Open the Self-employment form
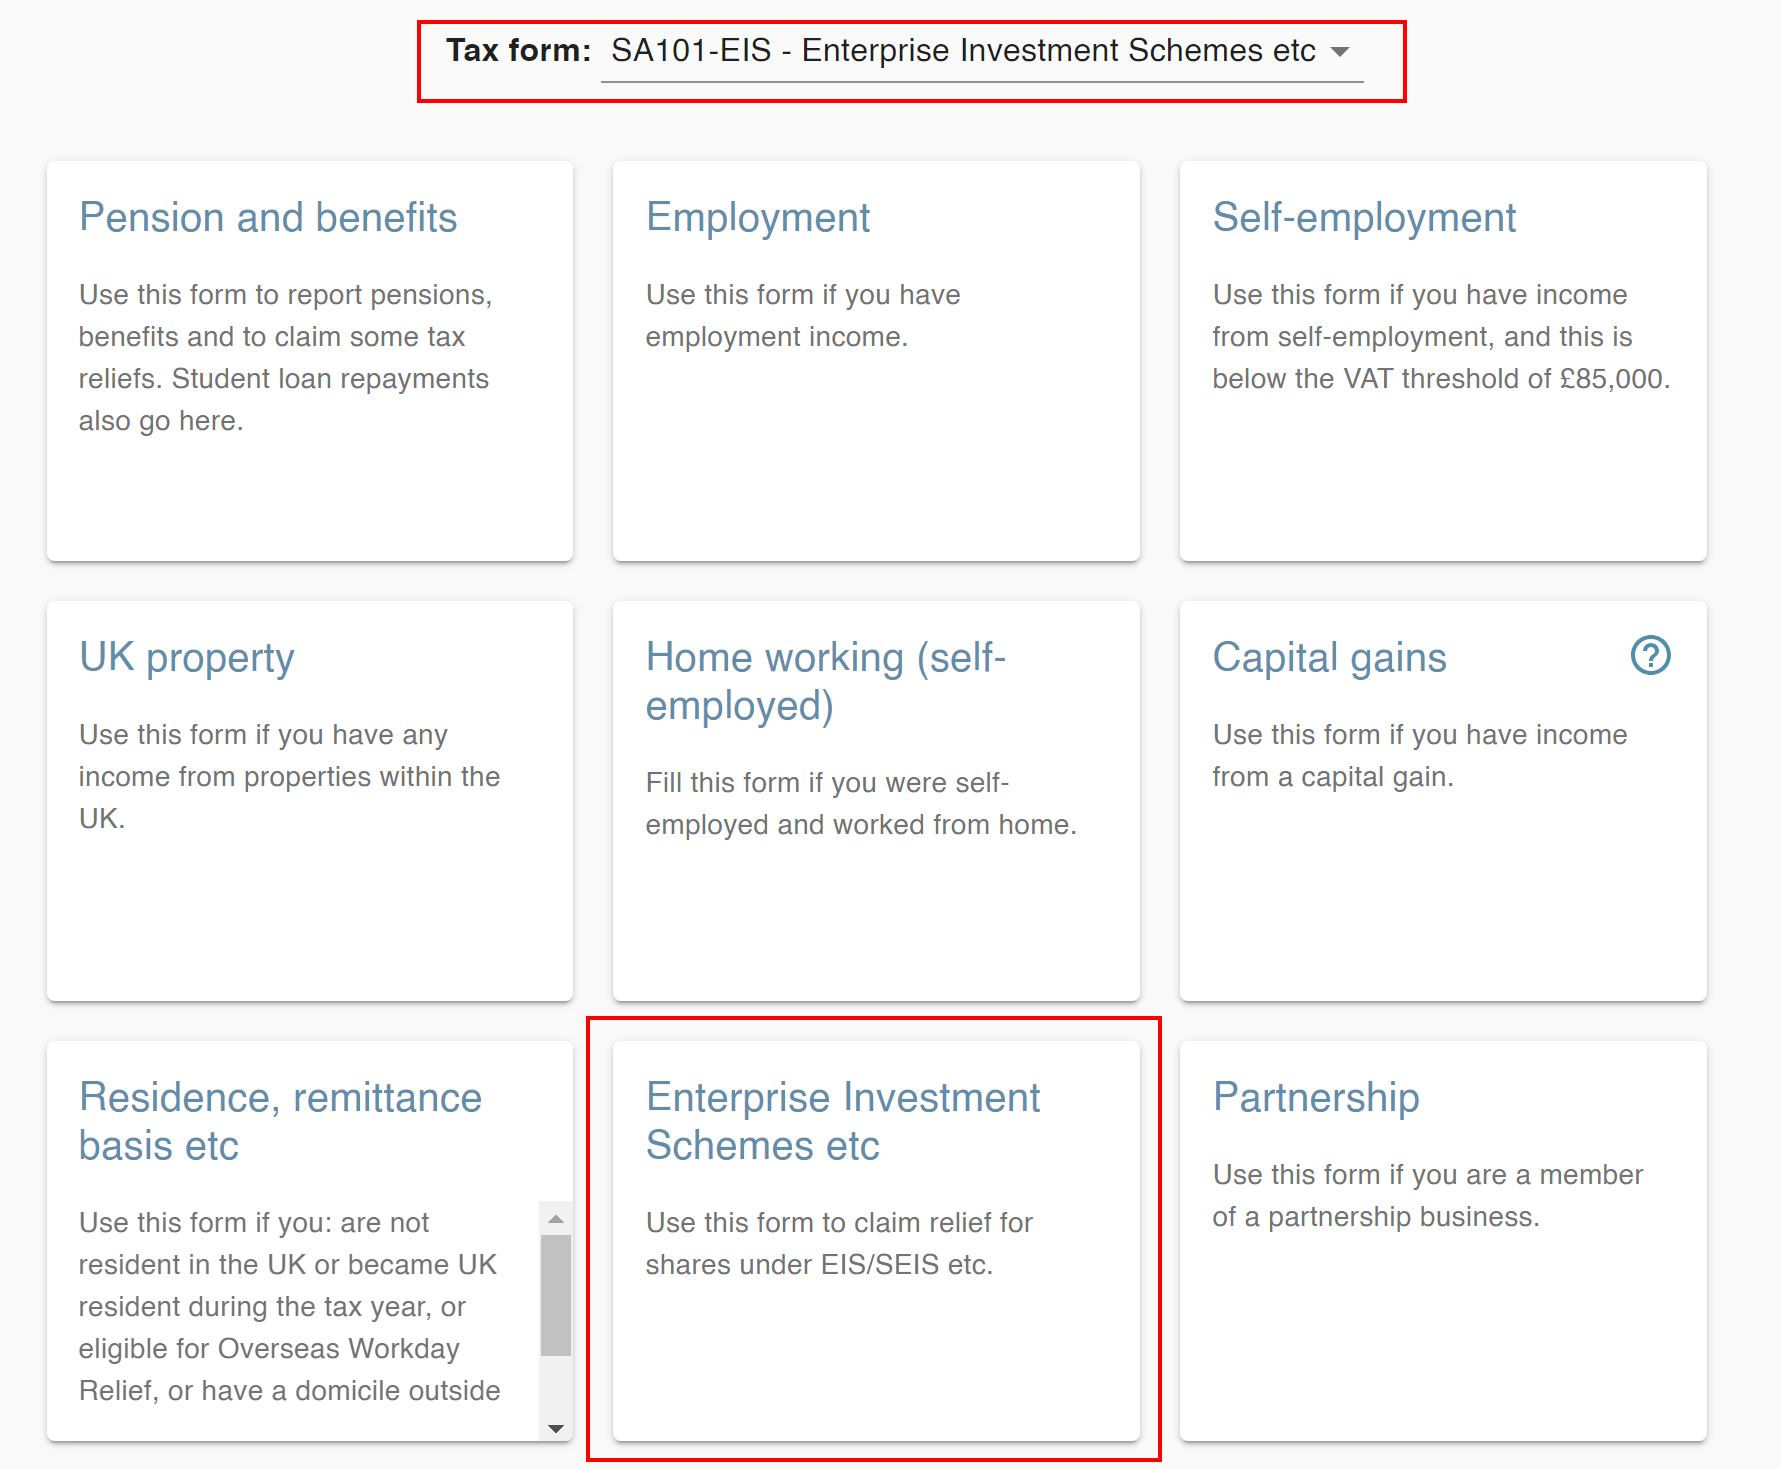1781x1469 pixels. (x=1442, y=360)
